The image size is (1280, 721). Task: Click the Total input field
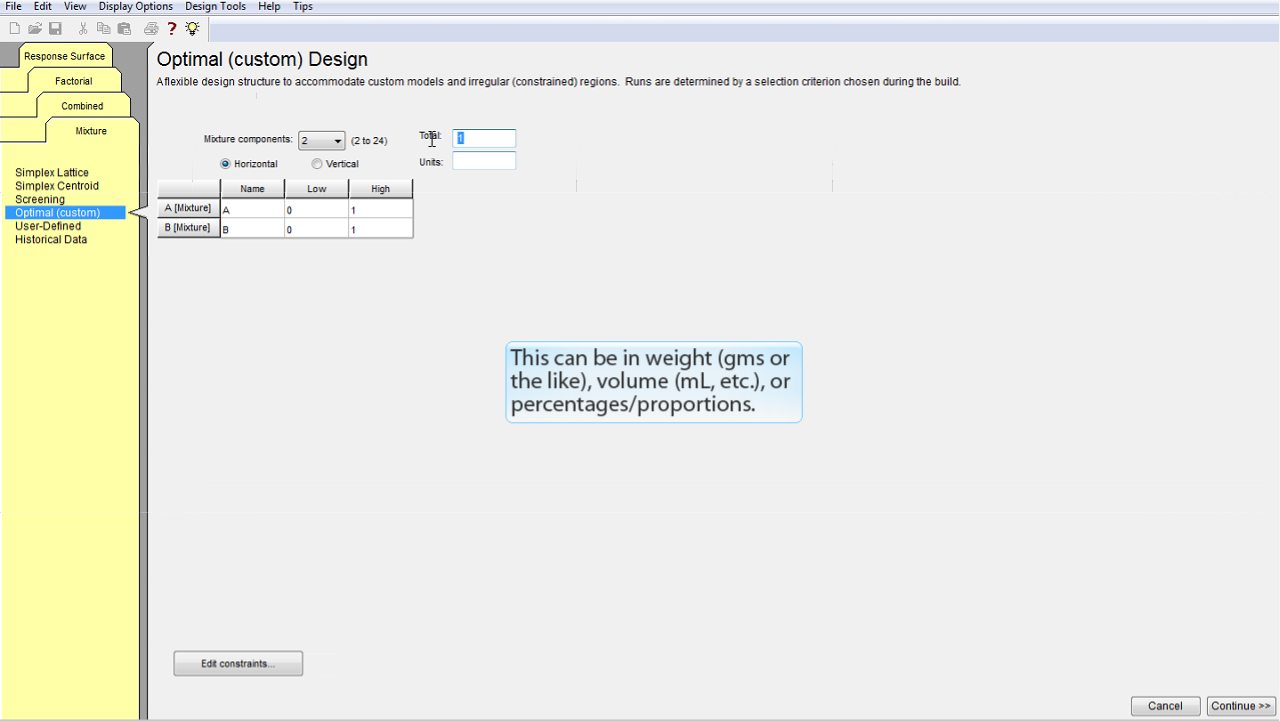point(484,138)
